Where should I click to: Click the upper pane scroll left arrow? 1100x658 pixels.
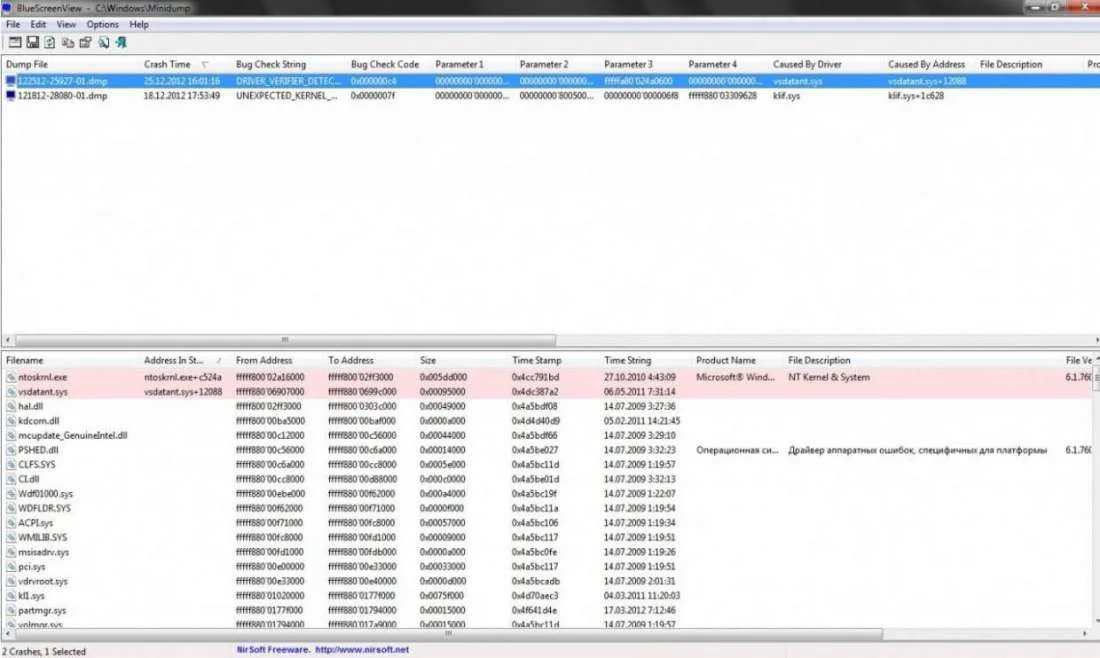click(8, 340)
